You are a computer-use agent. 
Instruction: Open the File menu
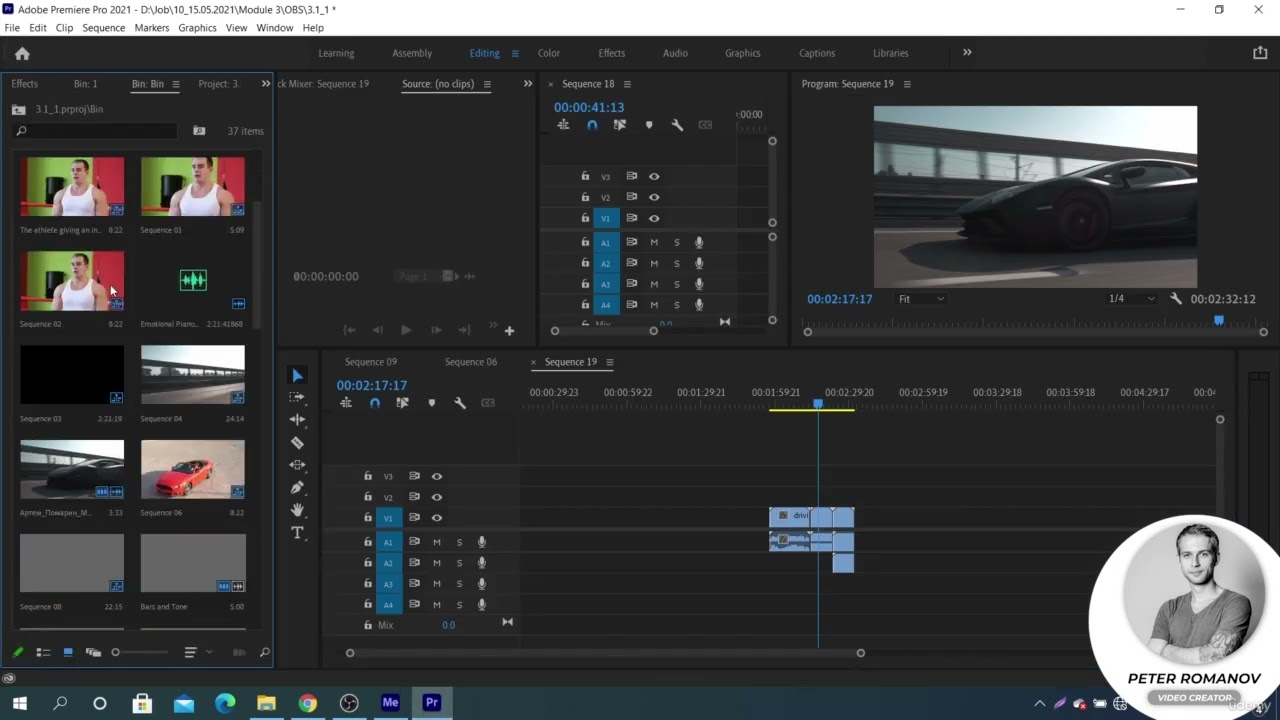(12, 28)
